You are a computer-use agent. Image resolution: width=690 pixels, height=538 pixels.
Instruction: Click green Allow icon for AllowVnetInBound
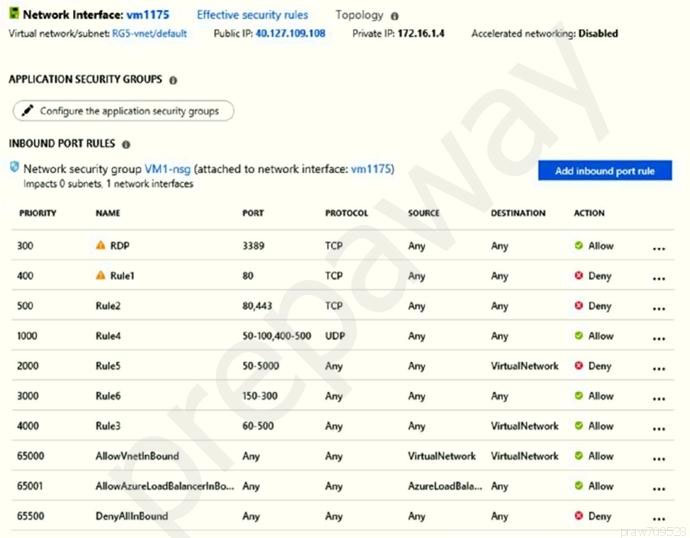coord(579,455)
